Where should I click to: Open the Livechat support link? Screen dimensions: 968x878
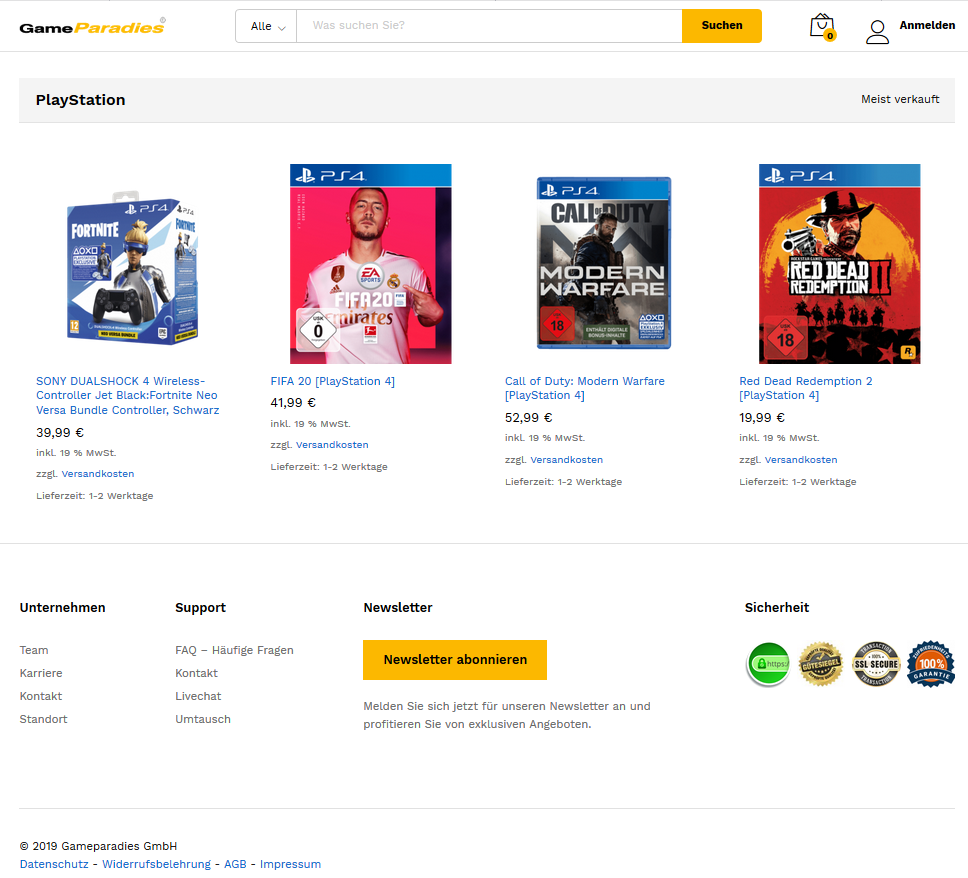(198, 696)
